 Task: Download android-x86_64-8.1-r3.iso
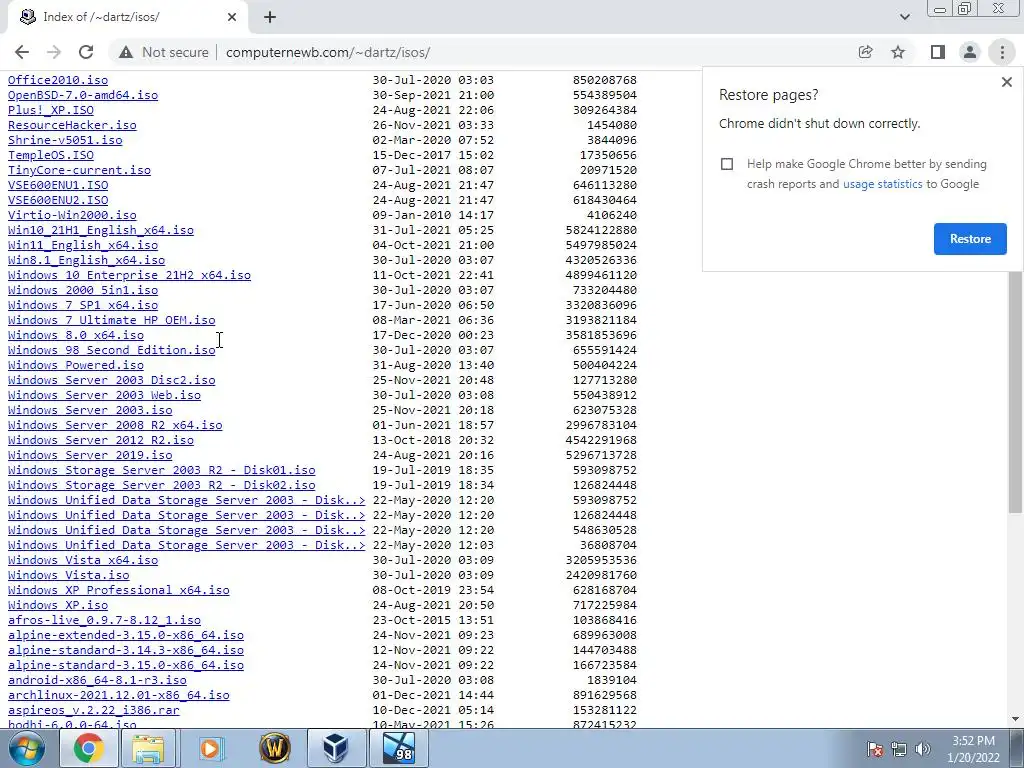97,680
